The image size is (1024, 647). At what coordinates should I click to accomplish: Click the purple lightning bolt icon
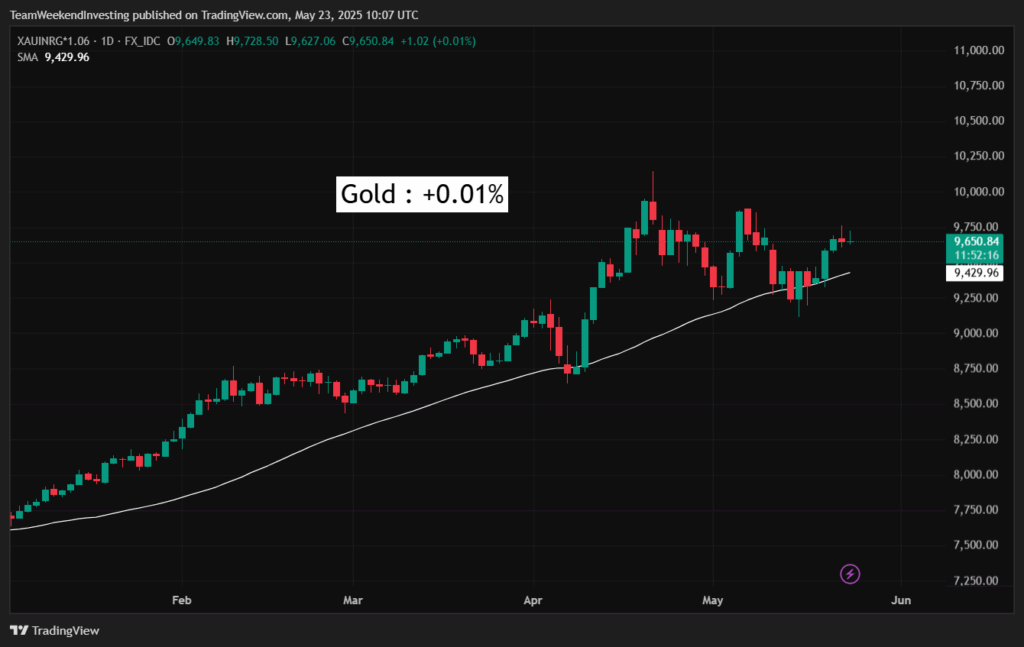pyautogui.click(x=850, y=574)
